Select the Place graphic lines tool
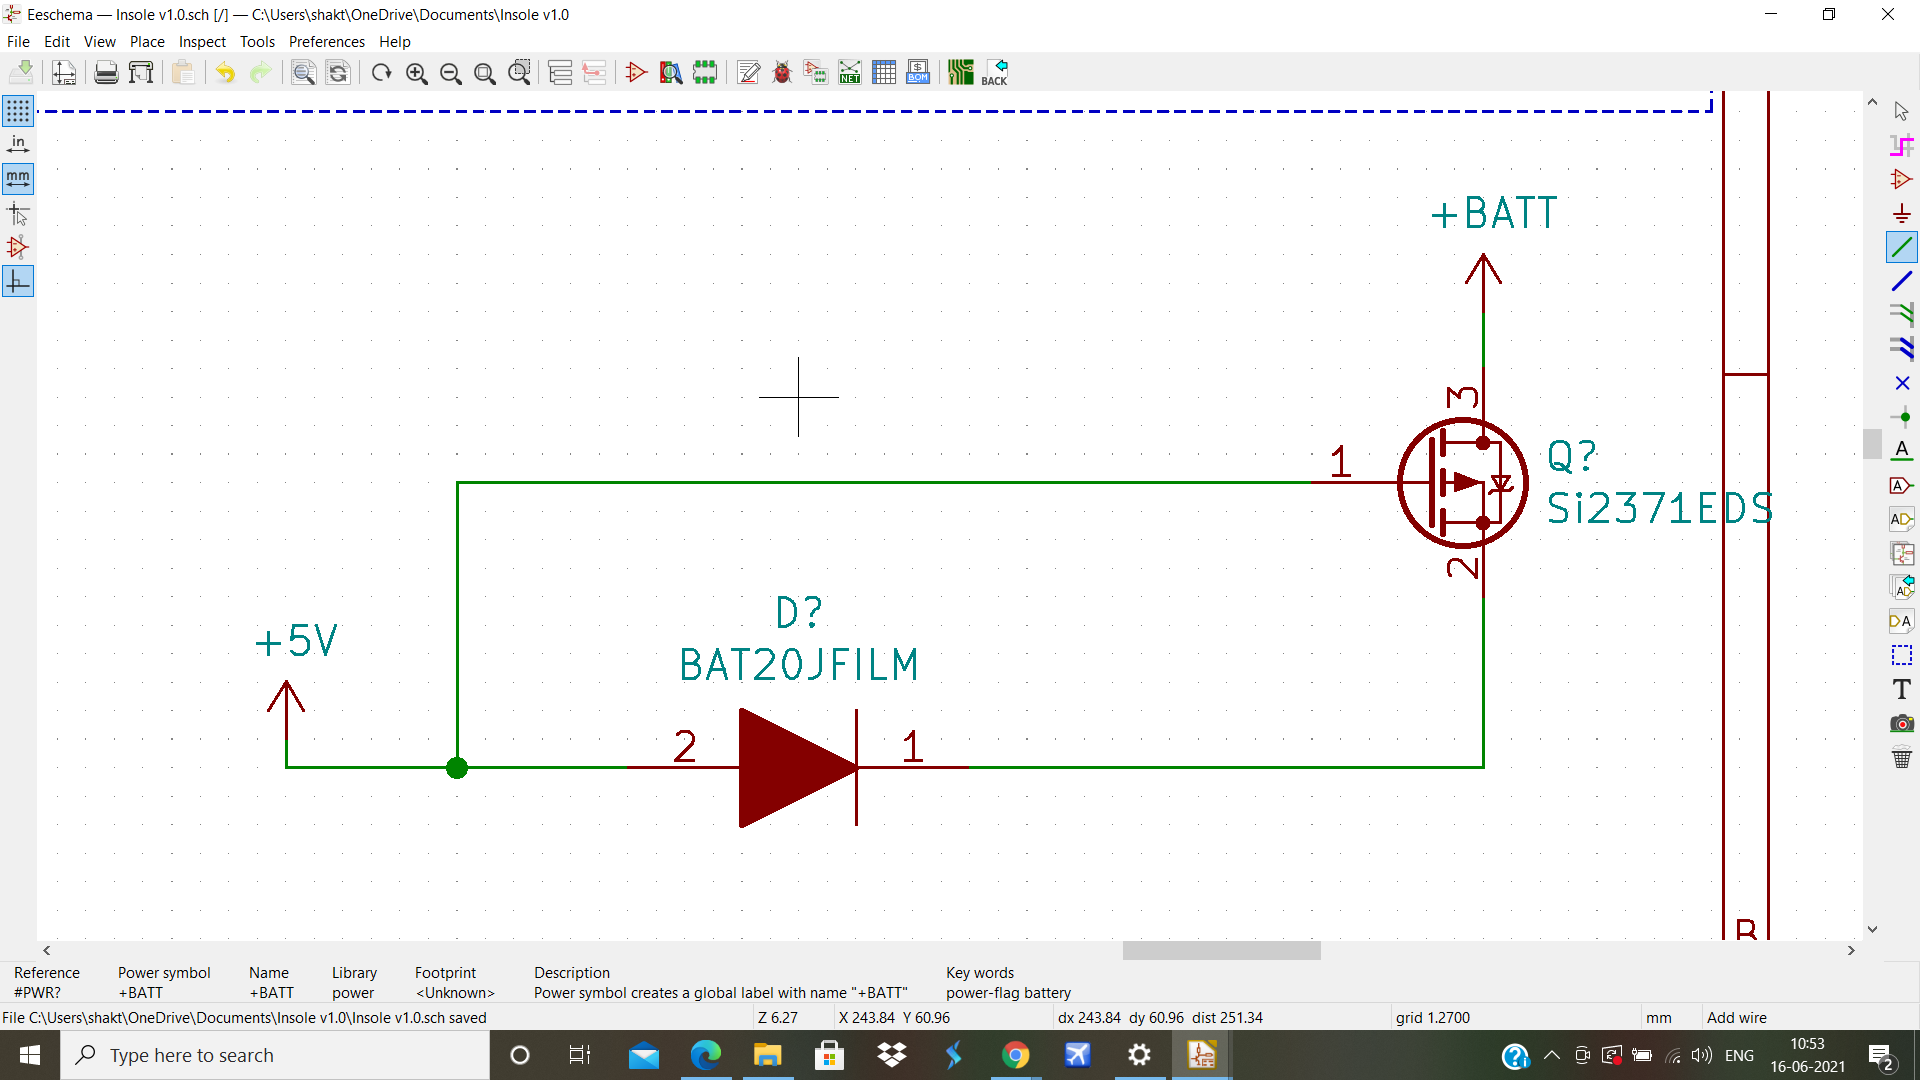The width and height of the screenshot is (1920, 1080). click(1902, 655)
